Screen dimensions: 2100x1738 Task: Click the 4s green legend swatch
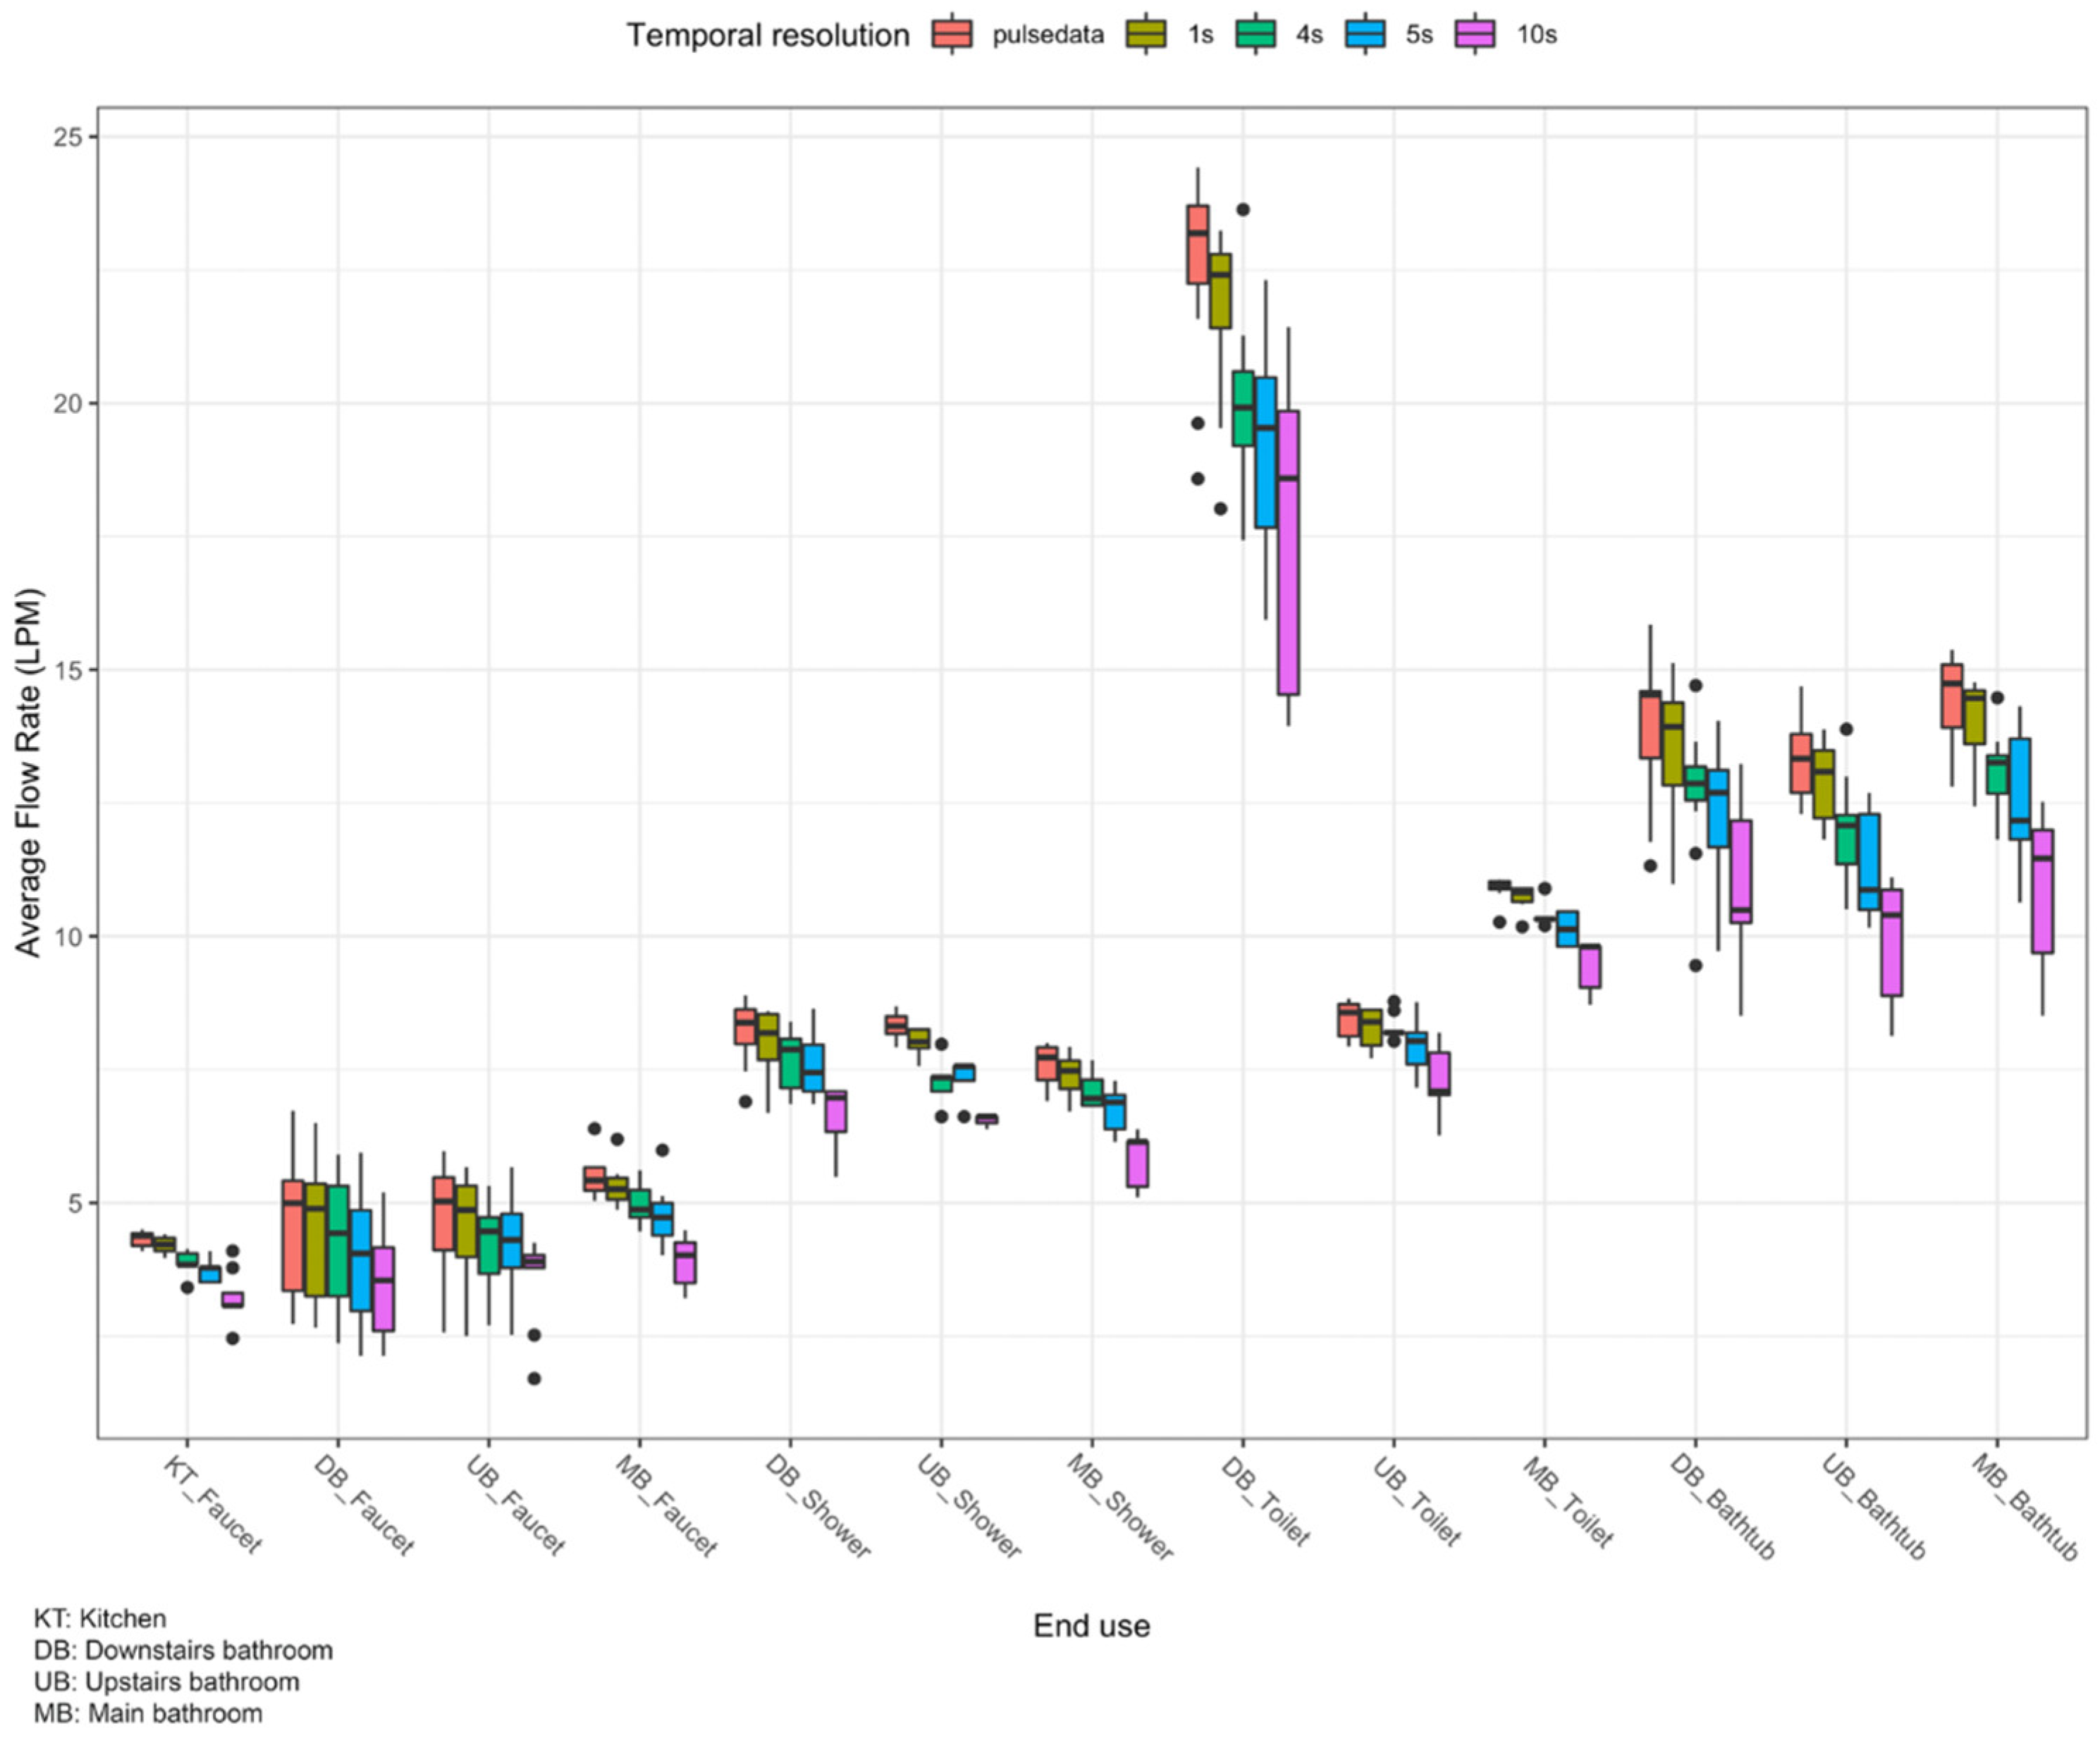1255,34
